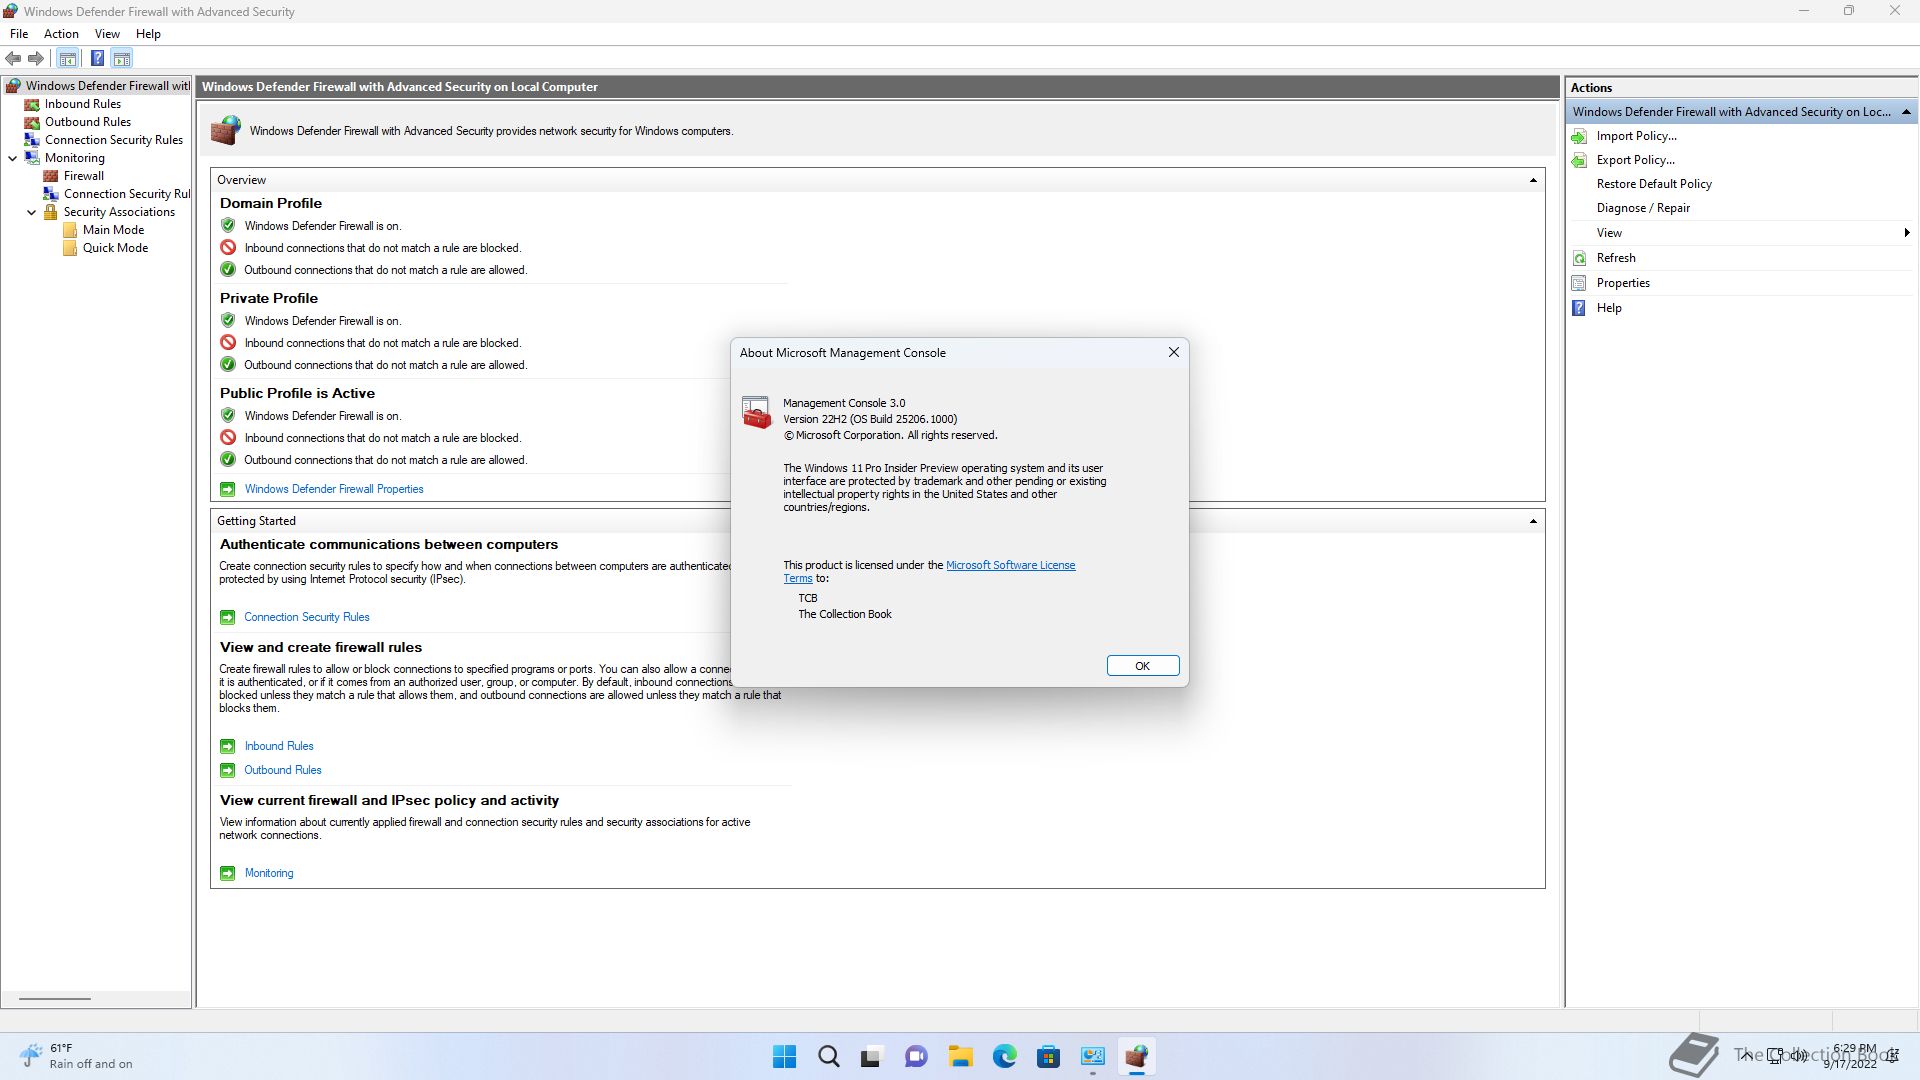Click the Back arrow toolbar icon
1920x1080 pixels.
coord(13,58)
